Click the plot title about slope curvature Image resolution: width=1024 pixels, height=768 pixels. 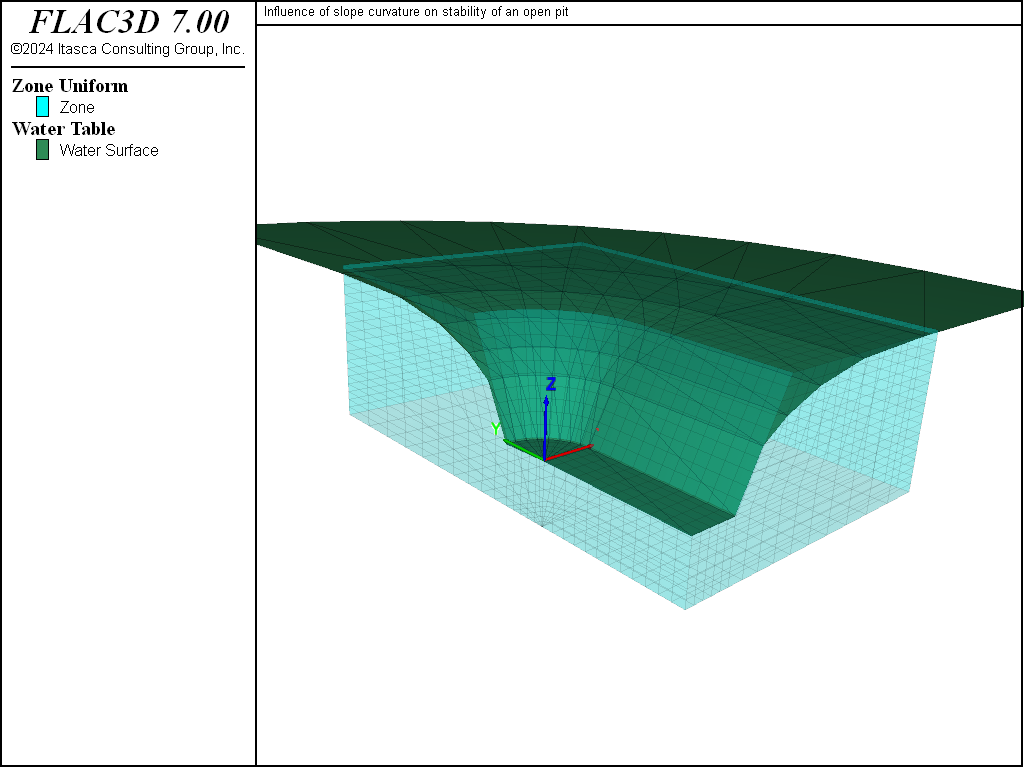pos(416,12)
